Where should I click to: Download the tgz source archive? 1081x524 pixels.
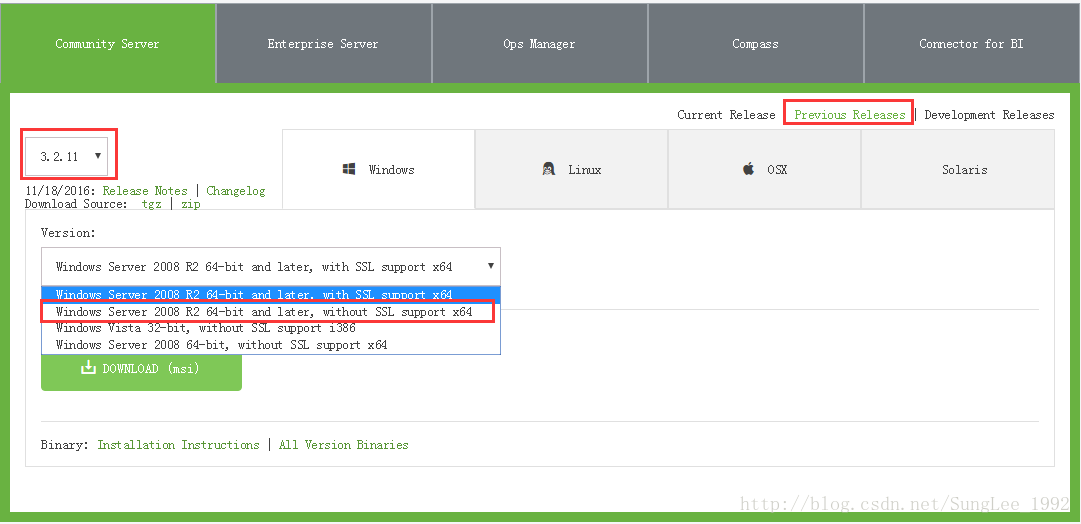pyautogui.click(x=152, y=204)
